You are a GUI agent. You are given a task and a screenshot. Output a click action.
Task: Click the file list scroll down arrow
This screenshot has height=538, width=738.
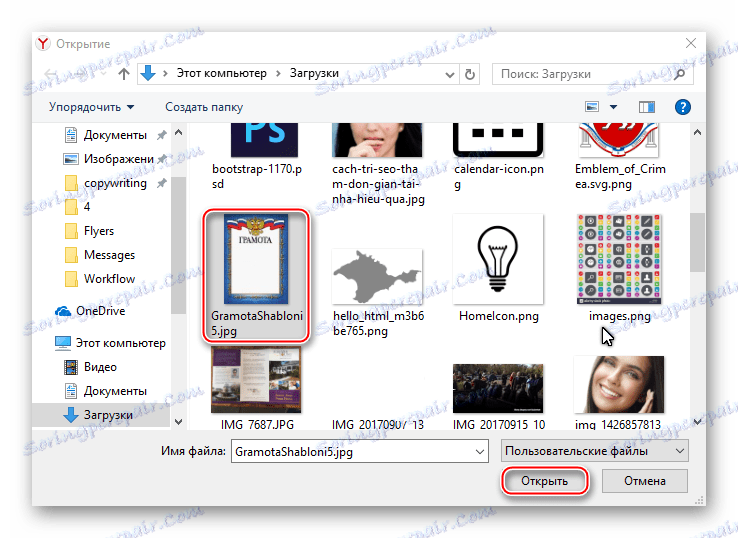pos(697,422)
